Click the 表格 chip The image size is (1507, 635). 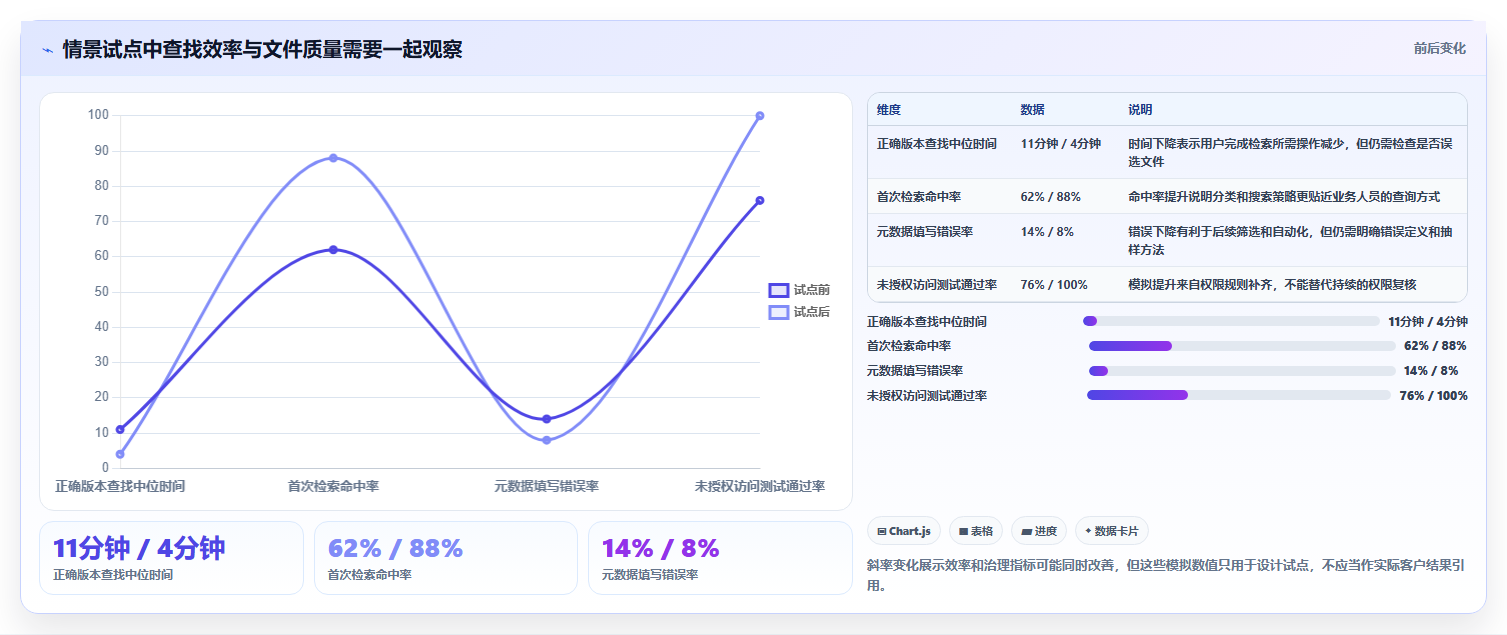(976, 531)
